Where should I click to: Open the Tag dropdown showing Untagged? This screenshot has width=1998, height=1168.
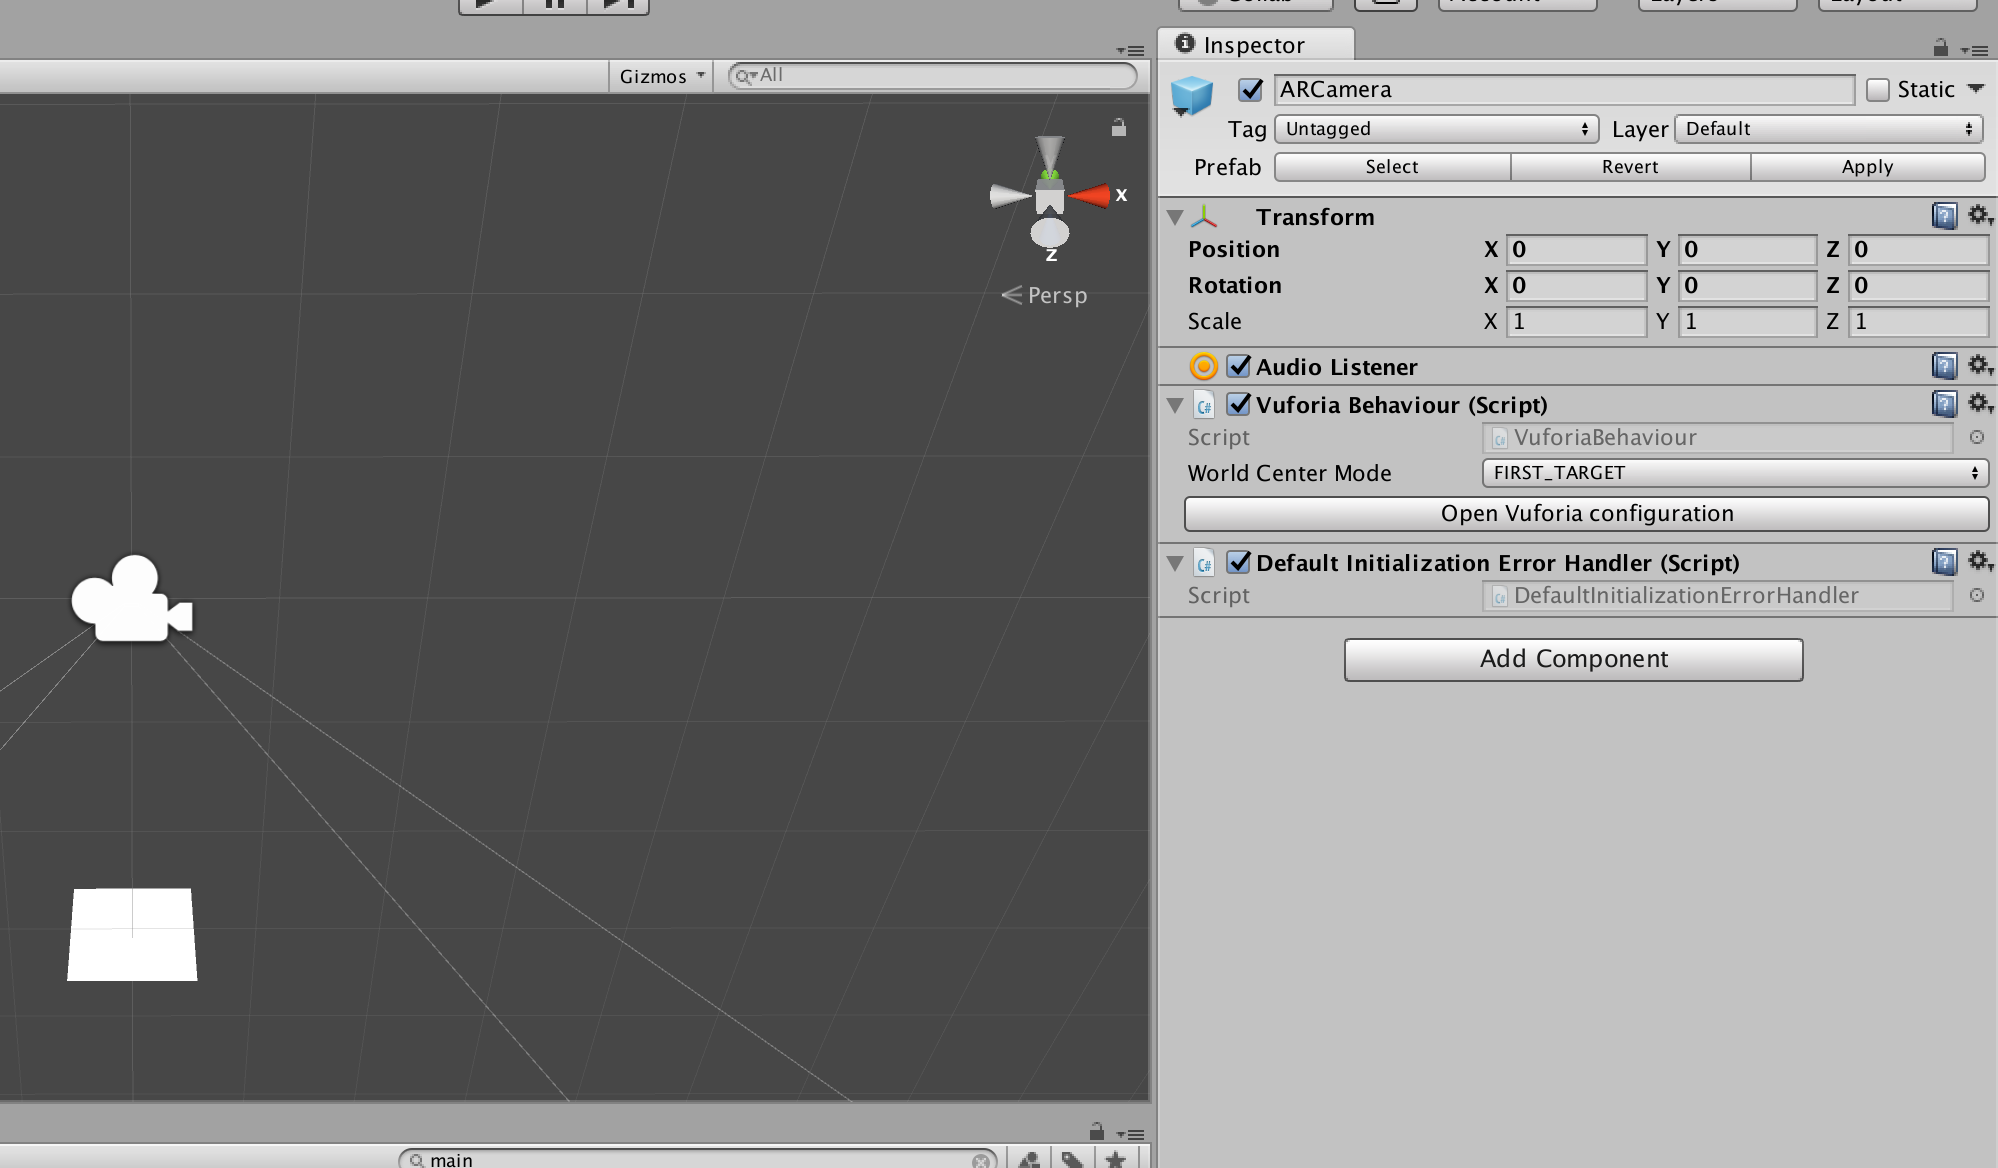1435,129
